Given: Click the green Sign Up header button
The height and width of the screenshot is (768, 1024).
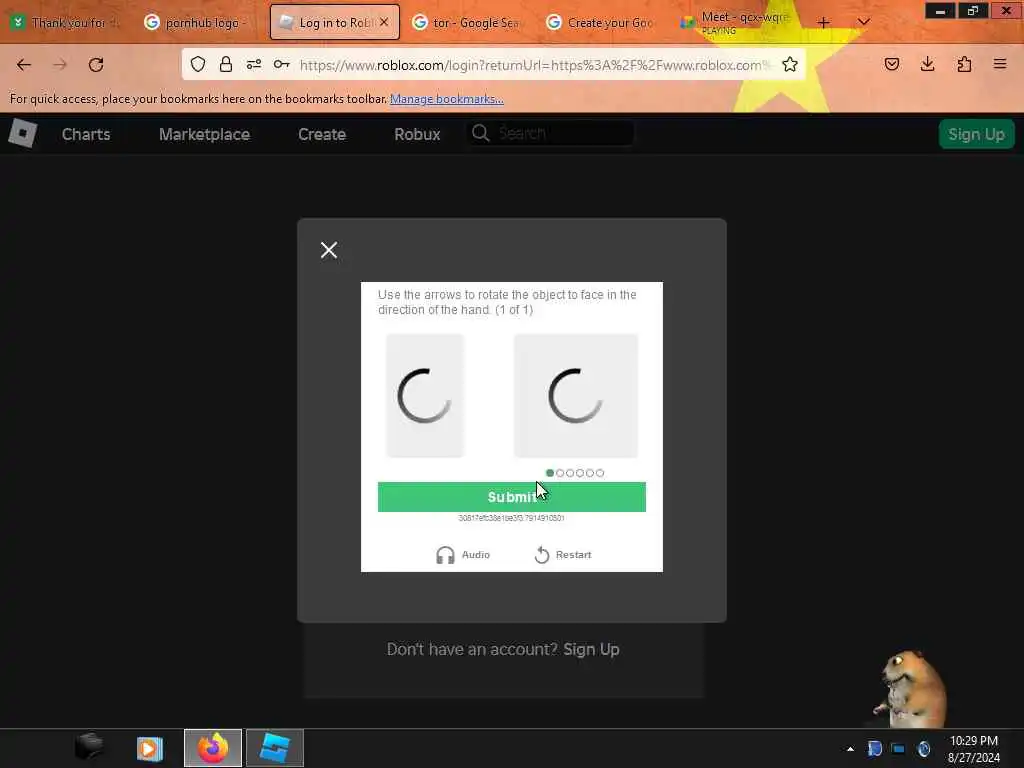Looking at the screenshot, I should pyautogui.click(x=976, y=134).
